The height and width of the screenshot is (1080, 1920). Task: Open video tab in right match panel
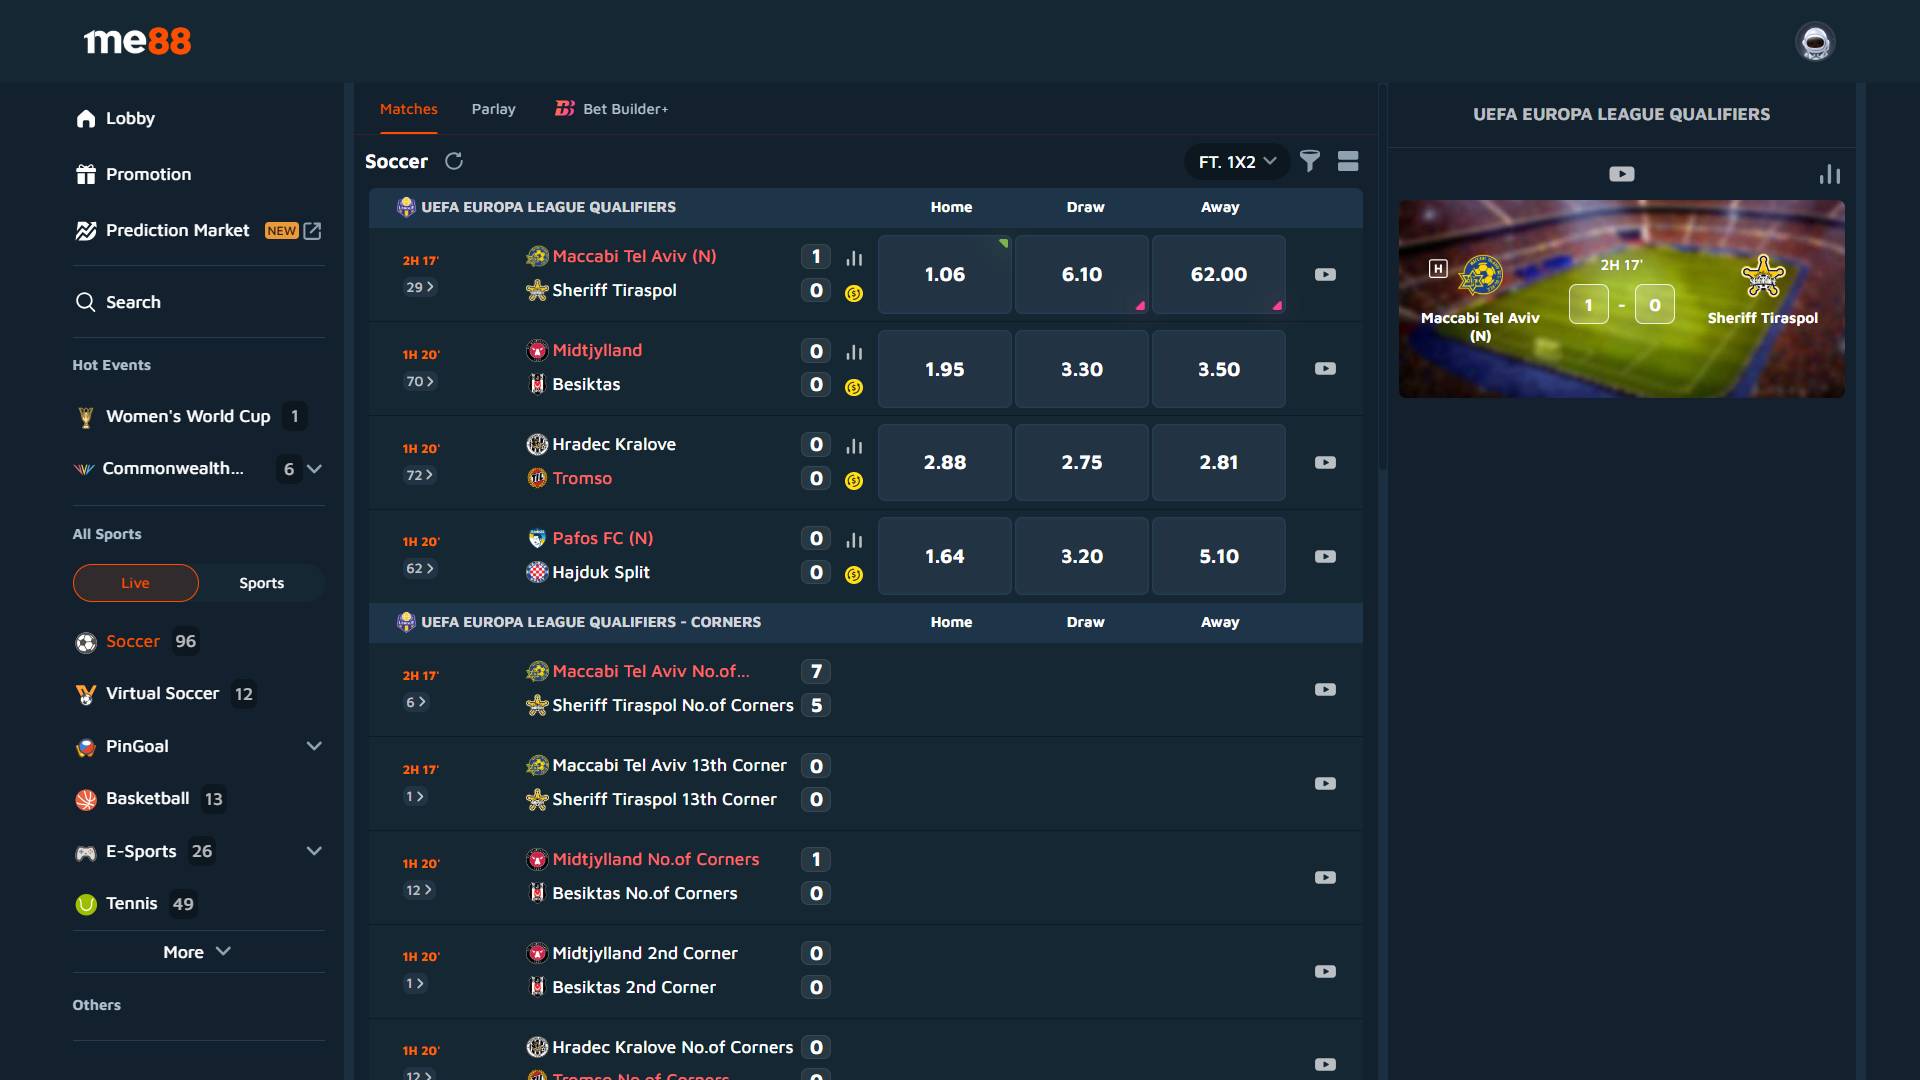pyautogui.click(x=1621, y=174)
